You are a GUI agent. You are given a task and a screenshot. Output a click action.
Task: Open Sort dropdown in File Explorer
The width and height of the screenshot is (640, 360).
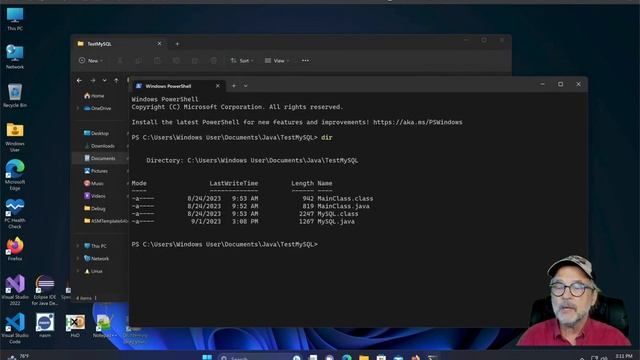tap(242, 60)
